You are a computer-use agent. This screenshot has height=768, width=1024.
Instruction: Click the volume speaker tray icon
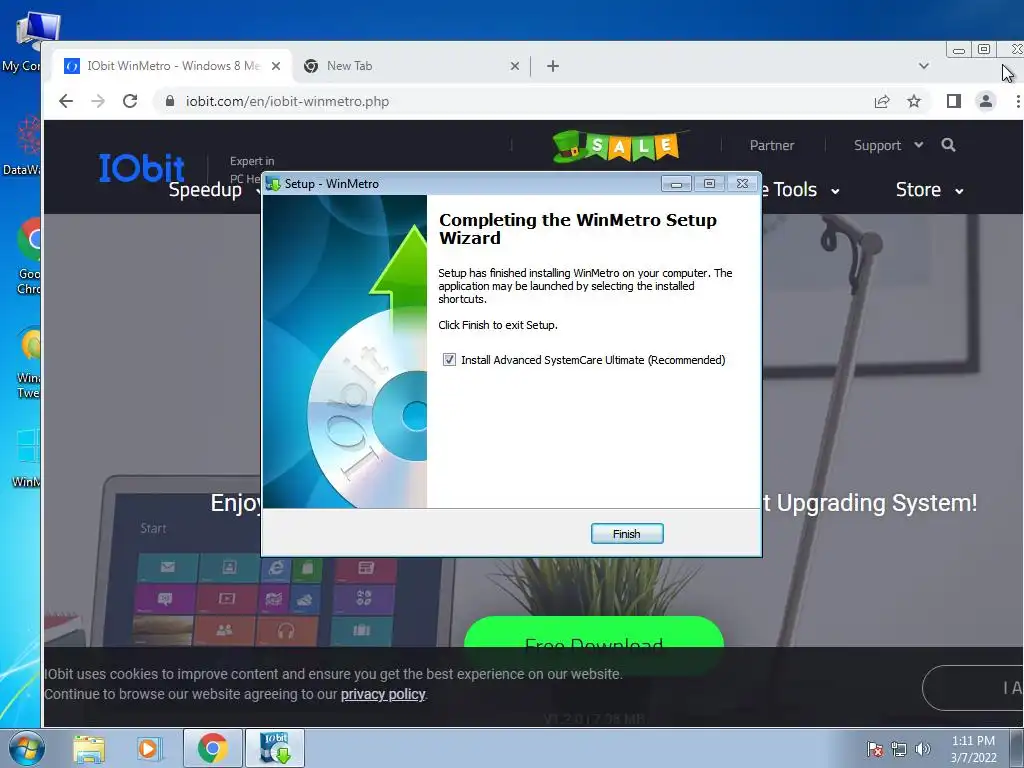click(x=922, y=749)
